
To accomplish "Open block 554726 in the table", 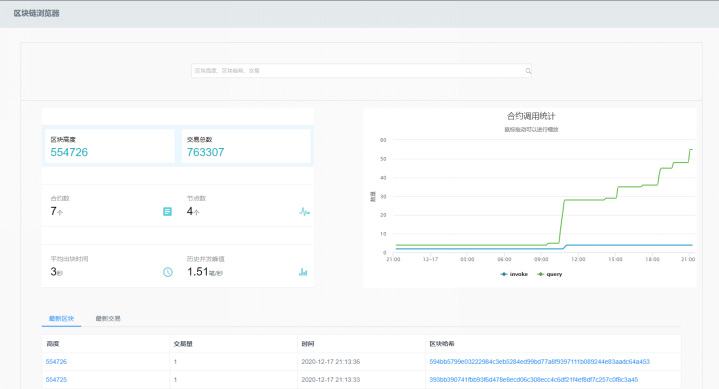I will click(56, 361).
